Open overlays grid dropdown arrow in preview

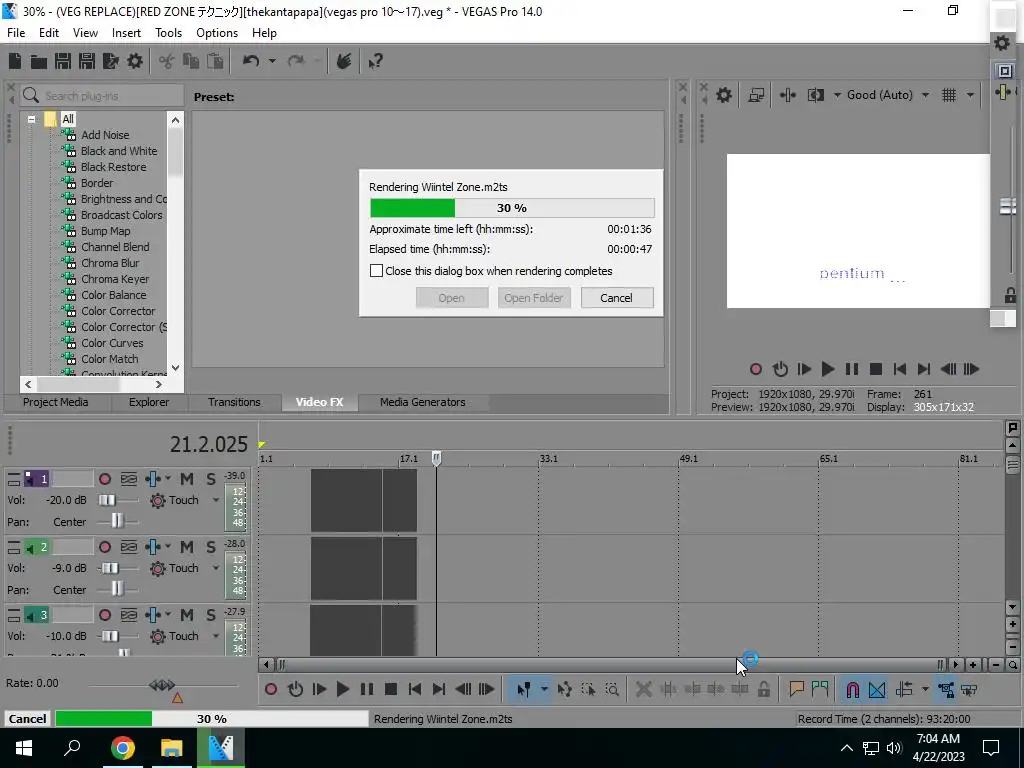coord(970,95)
